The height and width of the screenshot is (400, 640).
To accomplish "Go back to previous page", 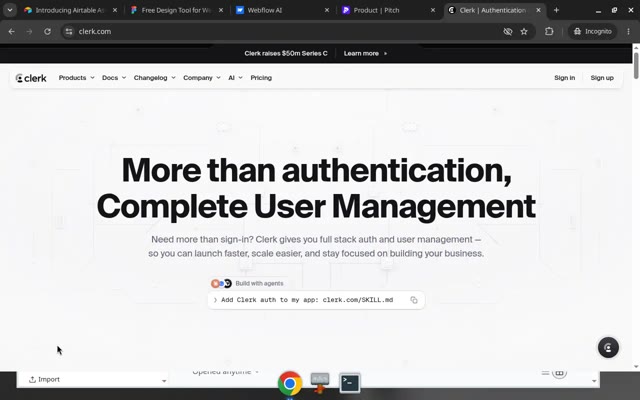I will point(11,31).
